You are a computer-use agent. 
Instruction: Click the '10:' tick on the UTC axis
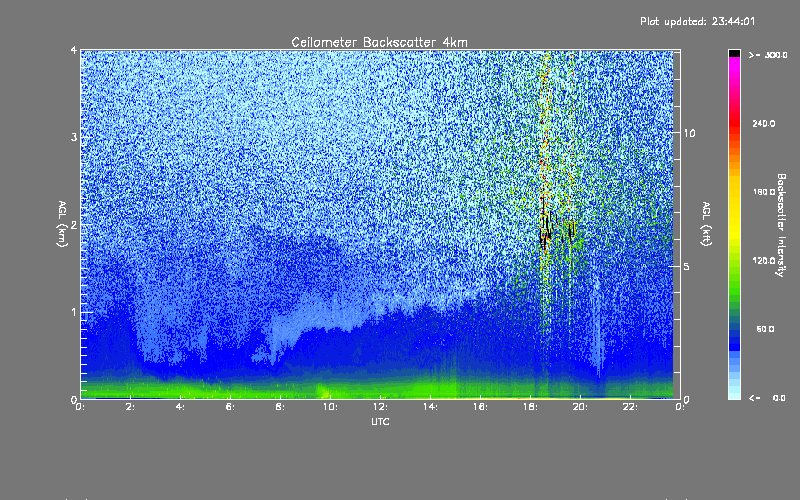click(x=330, y=407)
